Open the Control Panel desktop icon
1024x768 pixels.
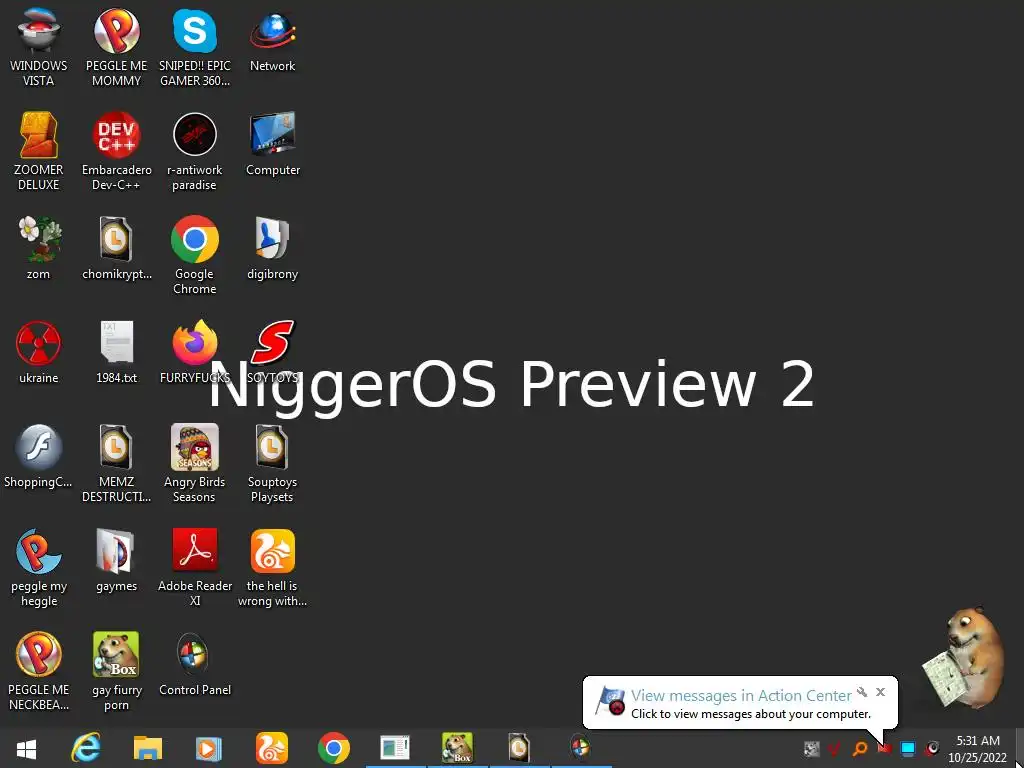(195, 663)
